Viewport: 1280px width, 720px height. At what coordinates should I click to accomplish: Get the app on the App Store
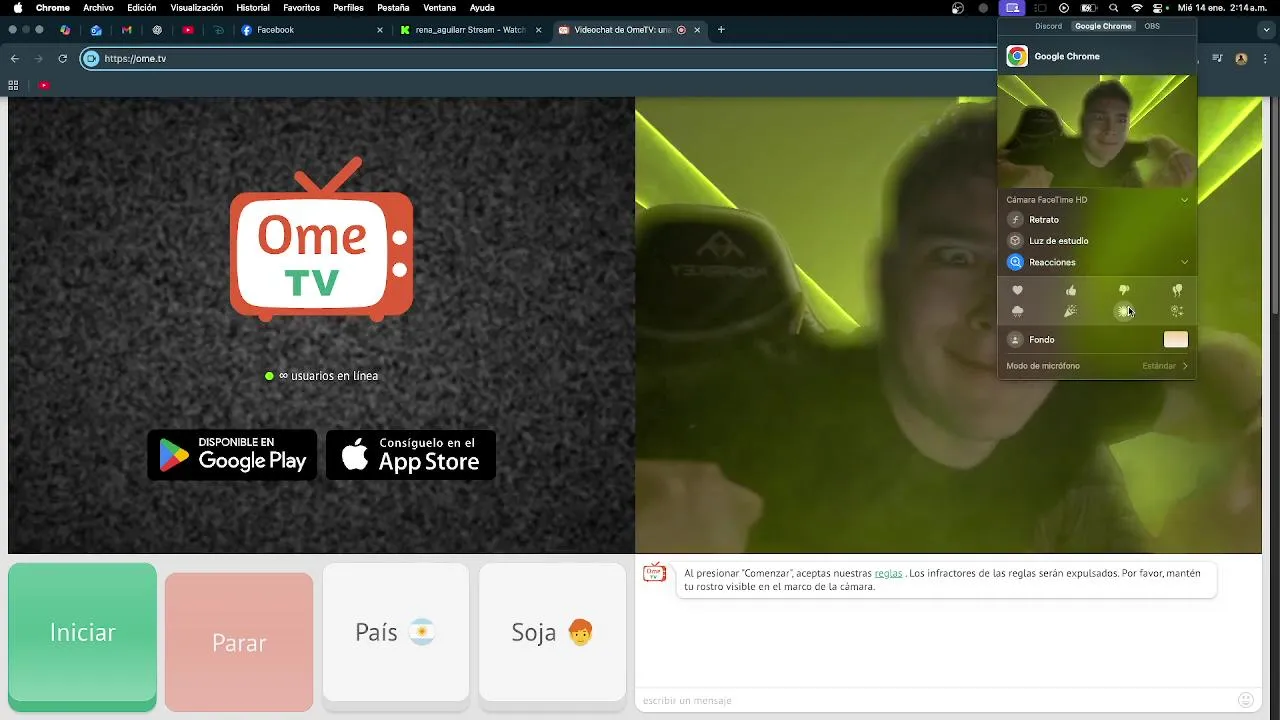(411, 455)
